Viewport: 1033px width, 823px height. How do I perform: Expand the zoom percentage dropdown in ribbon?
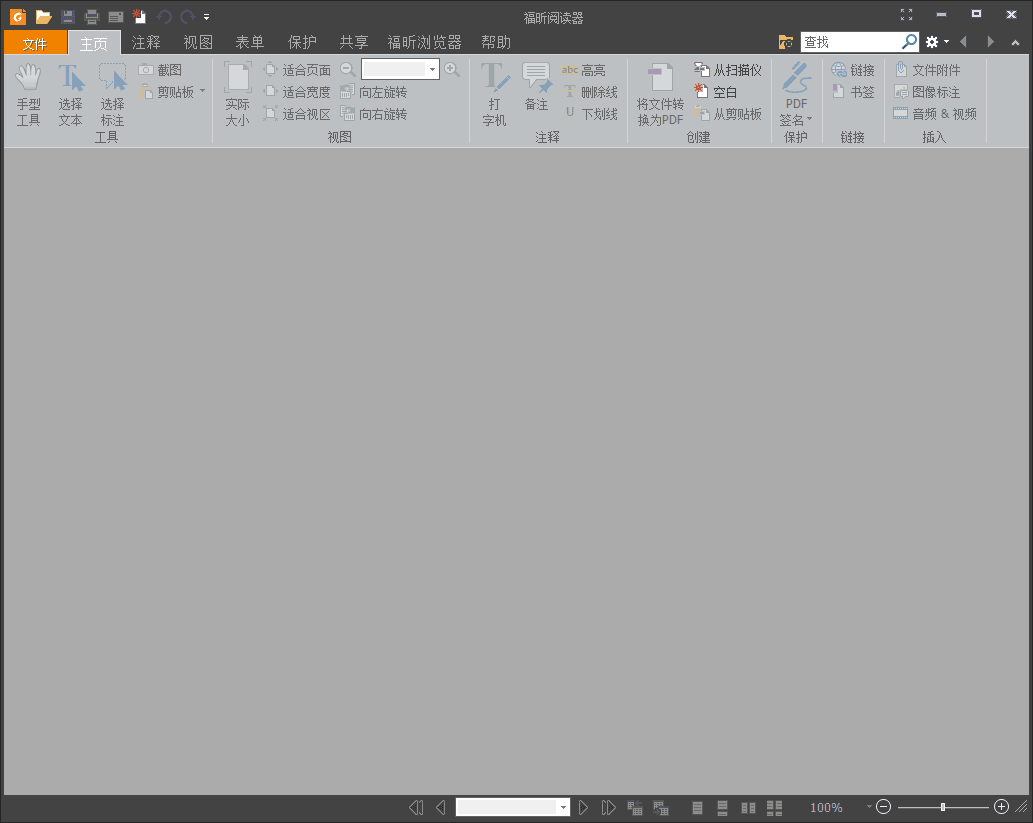coord(432,70)
